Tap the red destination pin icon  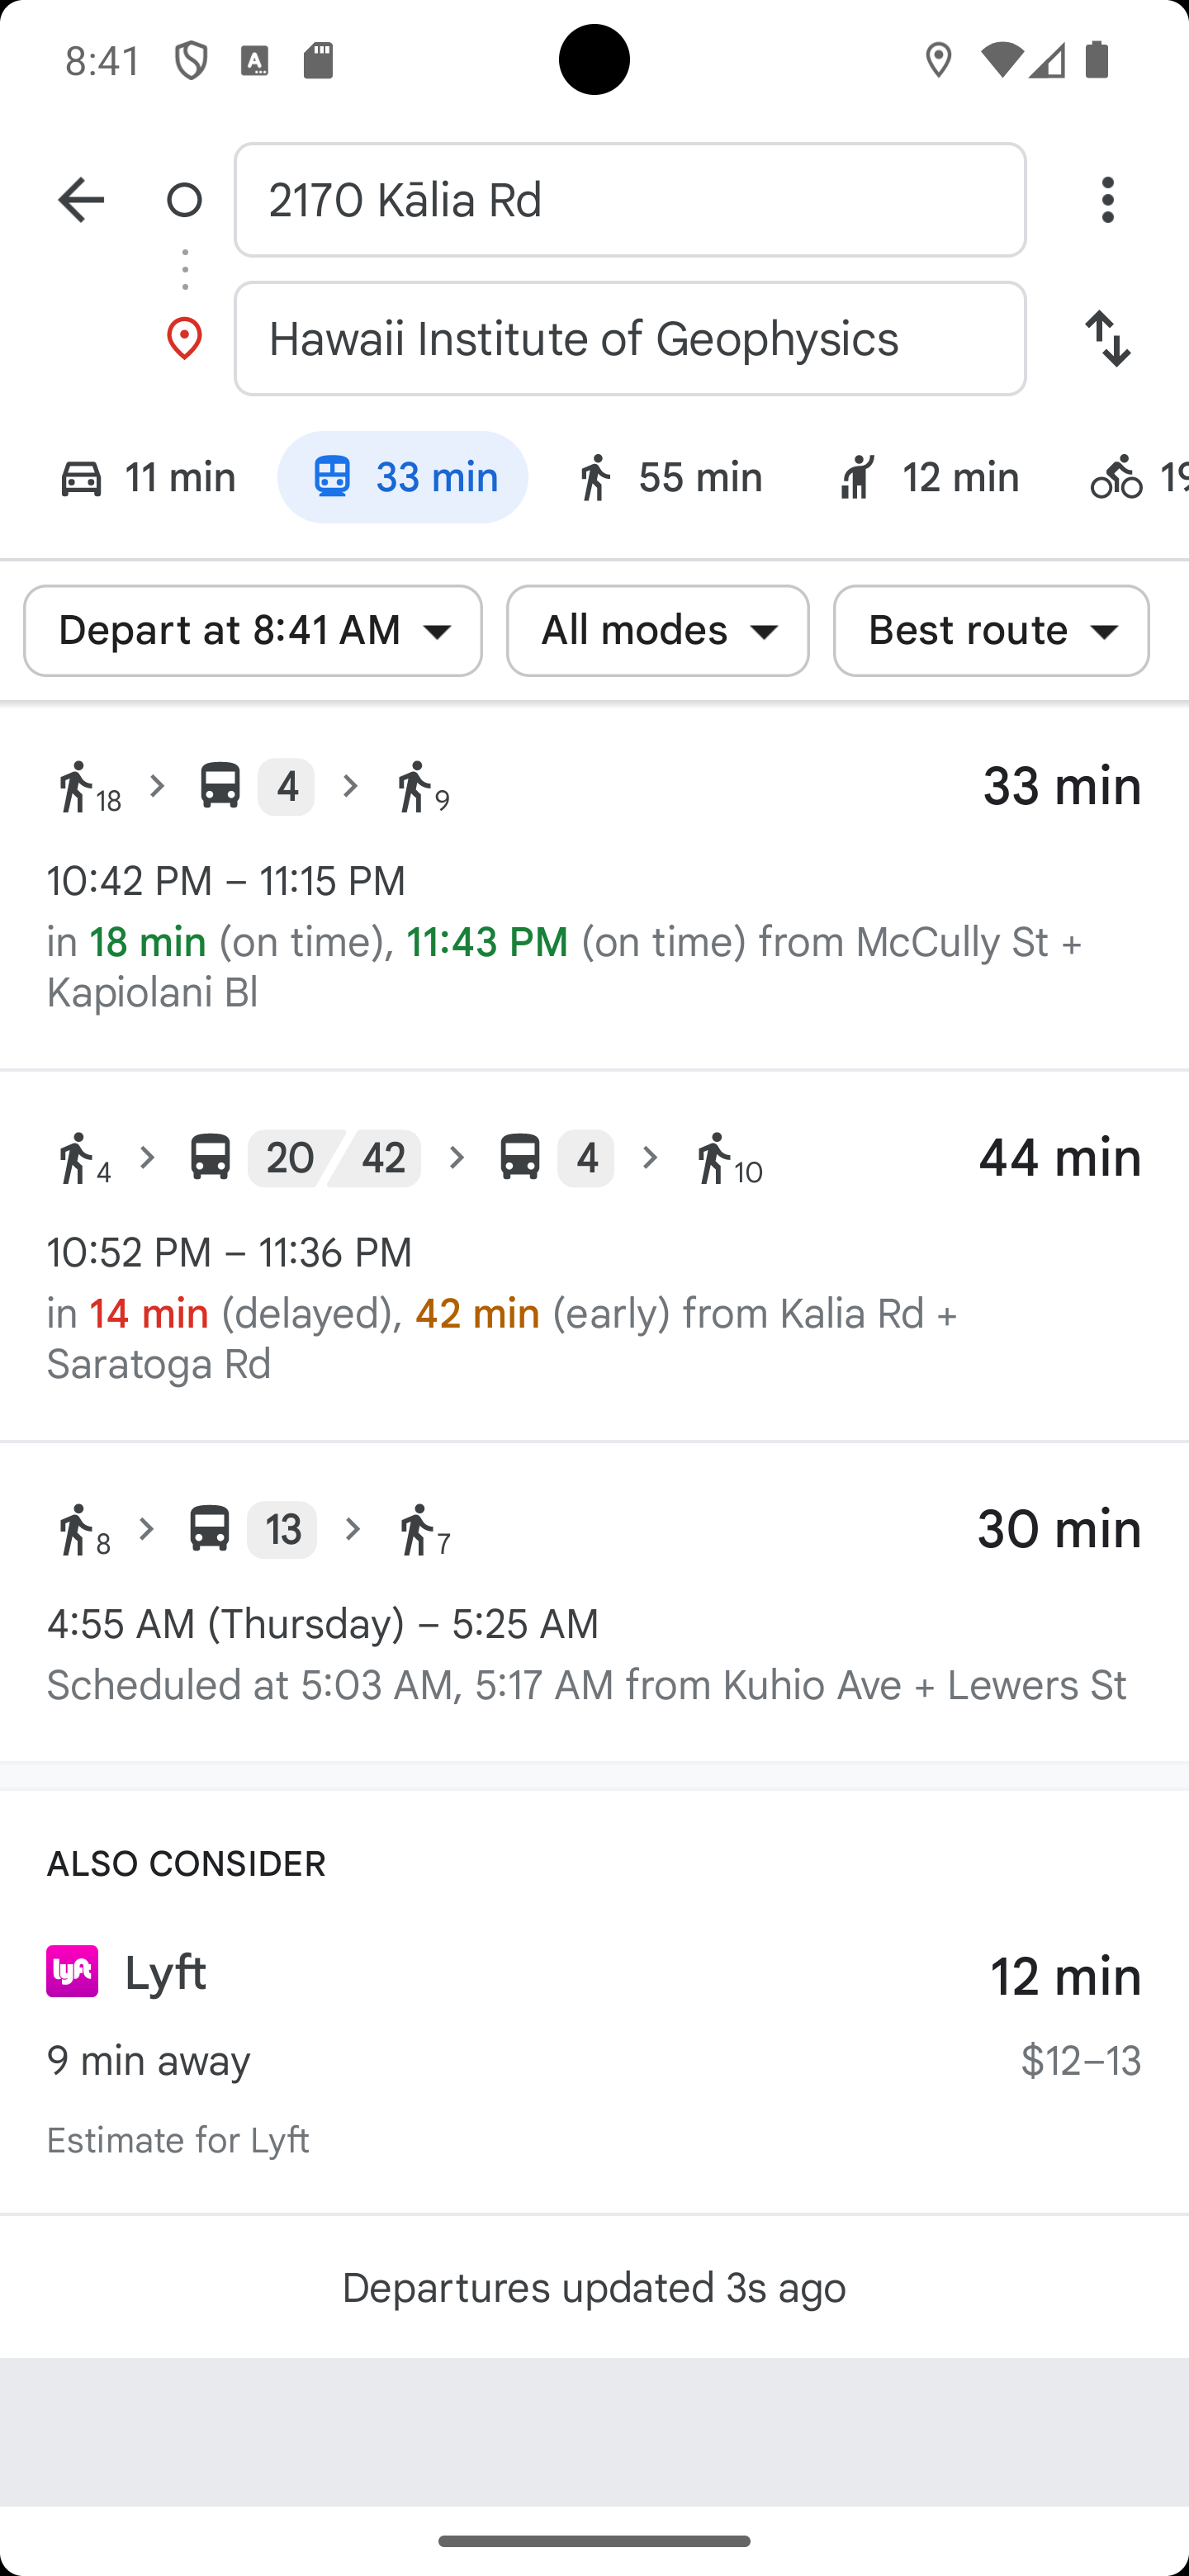coord(184,339)
